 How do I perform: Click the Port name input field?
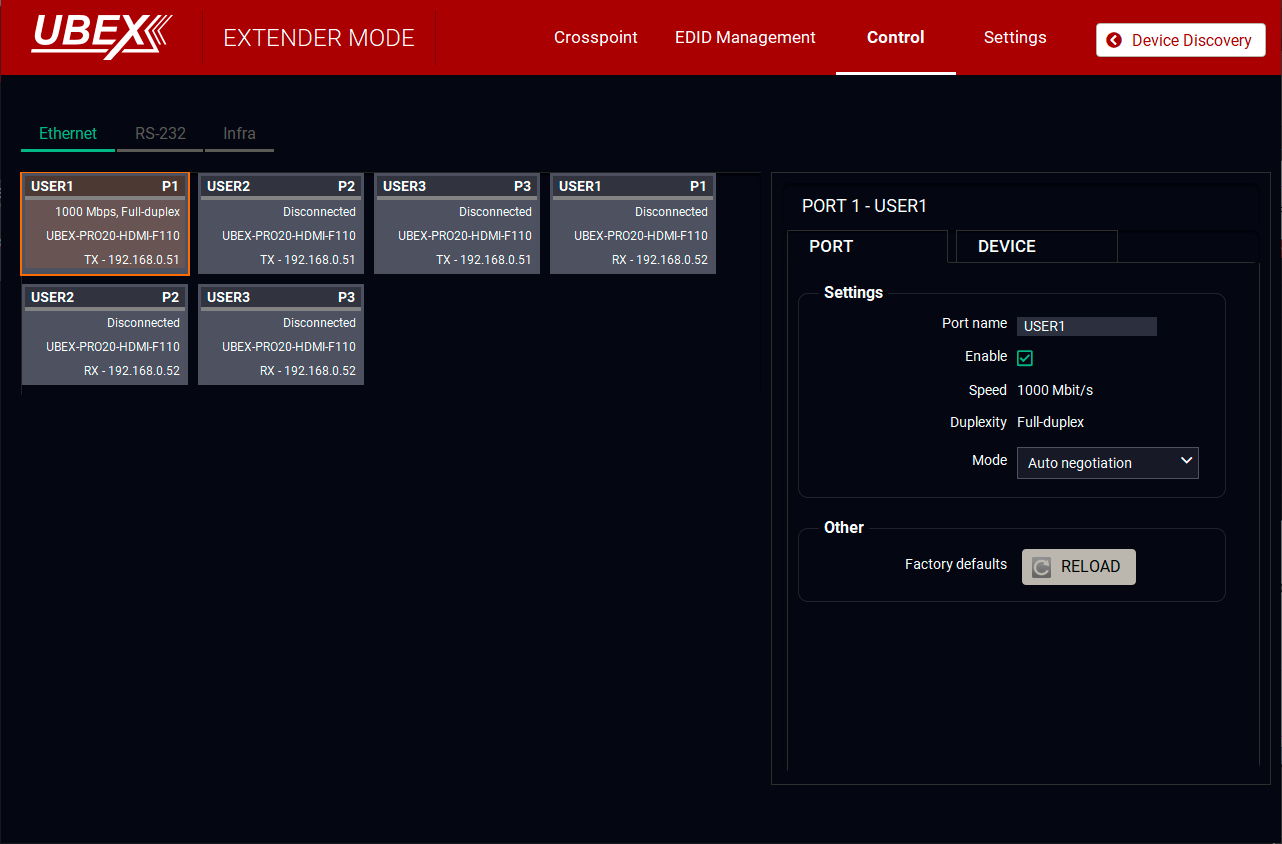click(x=1086, y=326)
